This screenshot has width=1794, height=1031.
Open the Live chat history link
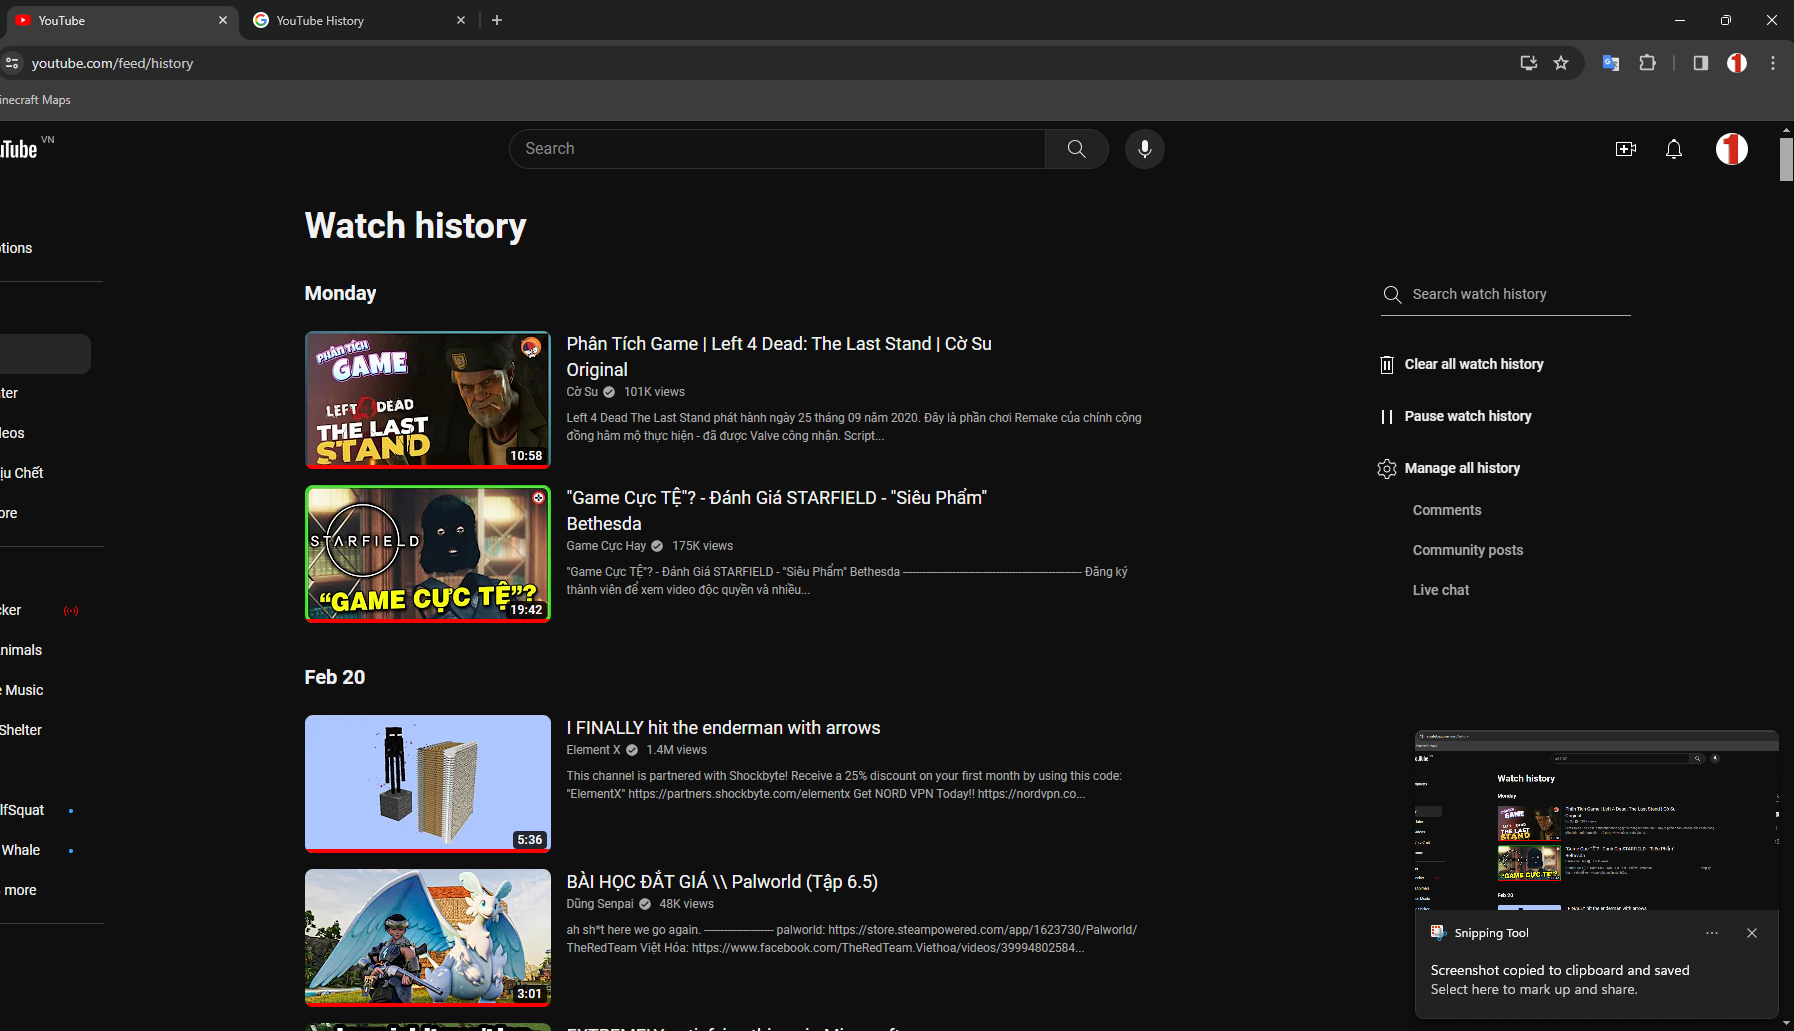pos(1441,590)
